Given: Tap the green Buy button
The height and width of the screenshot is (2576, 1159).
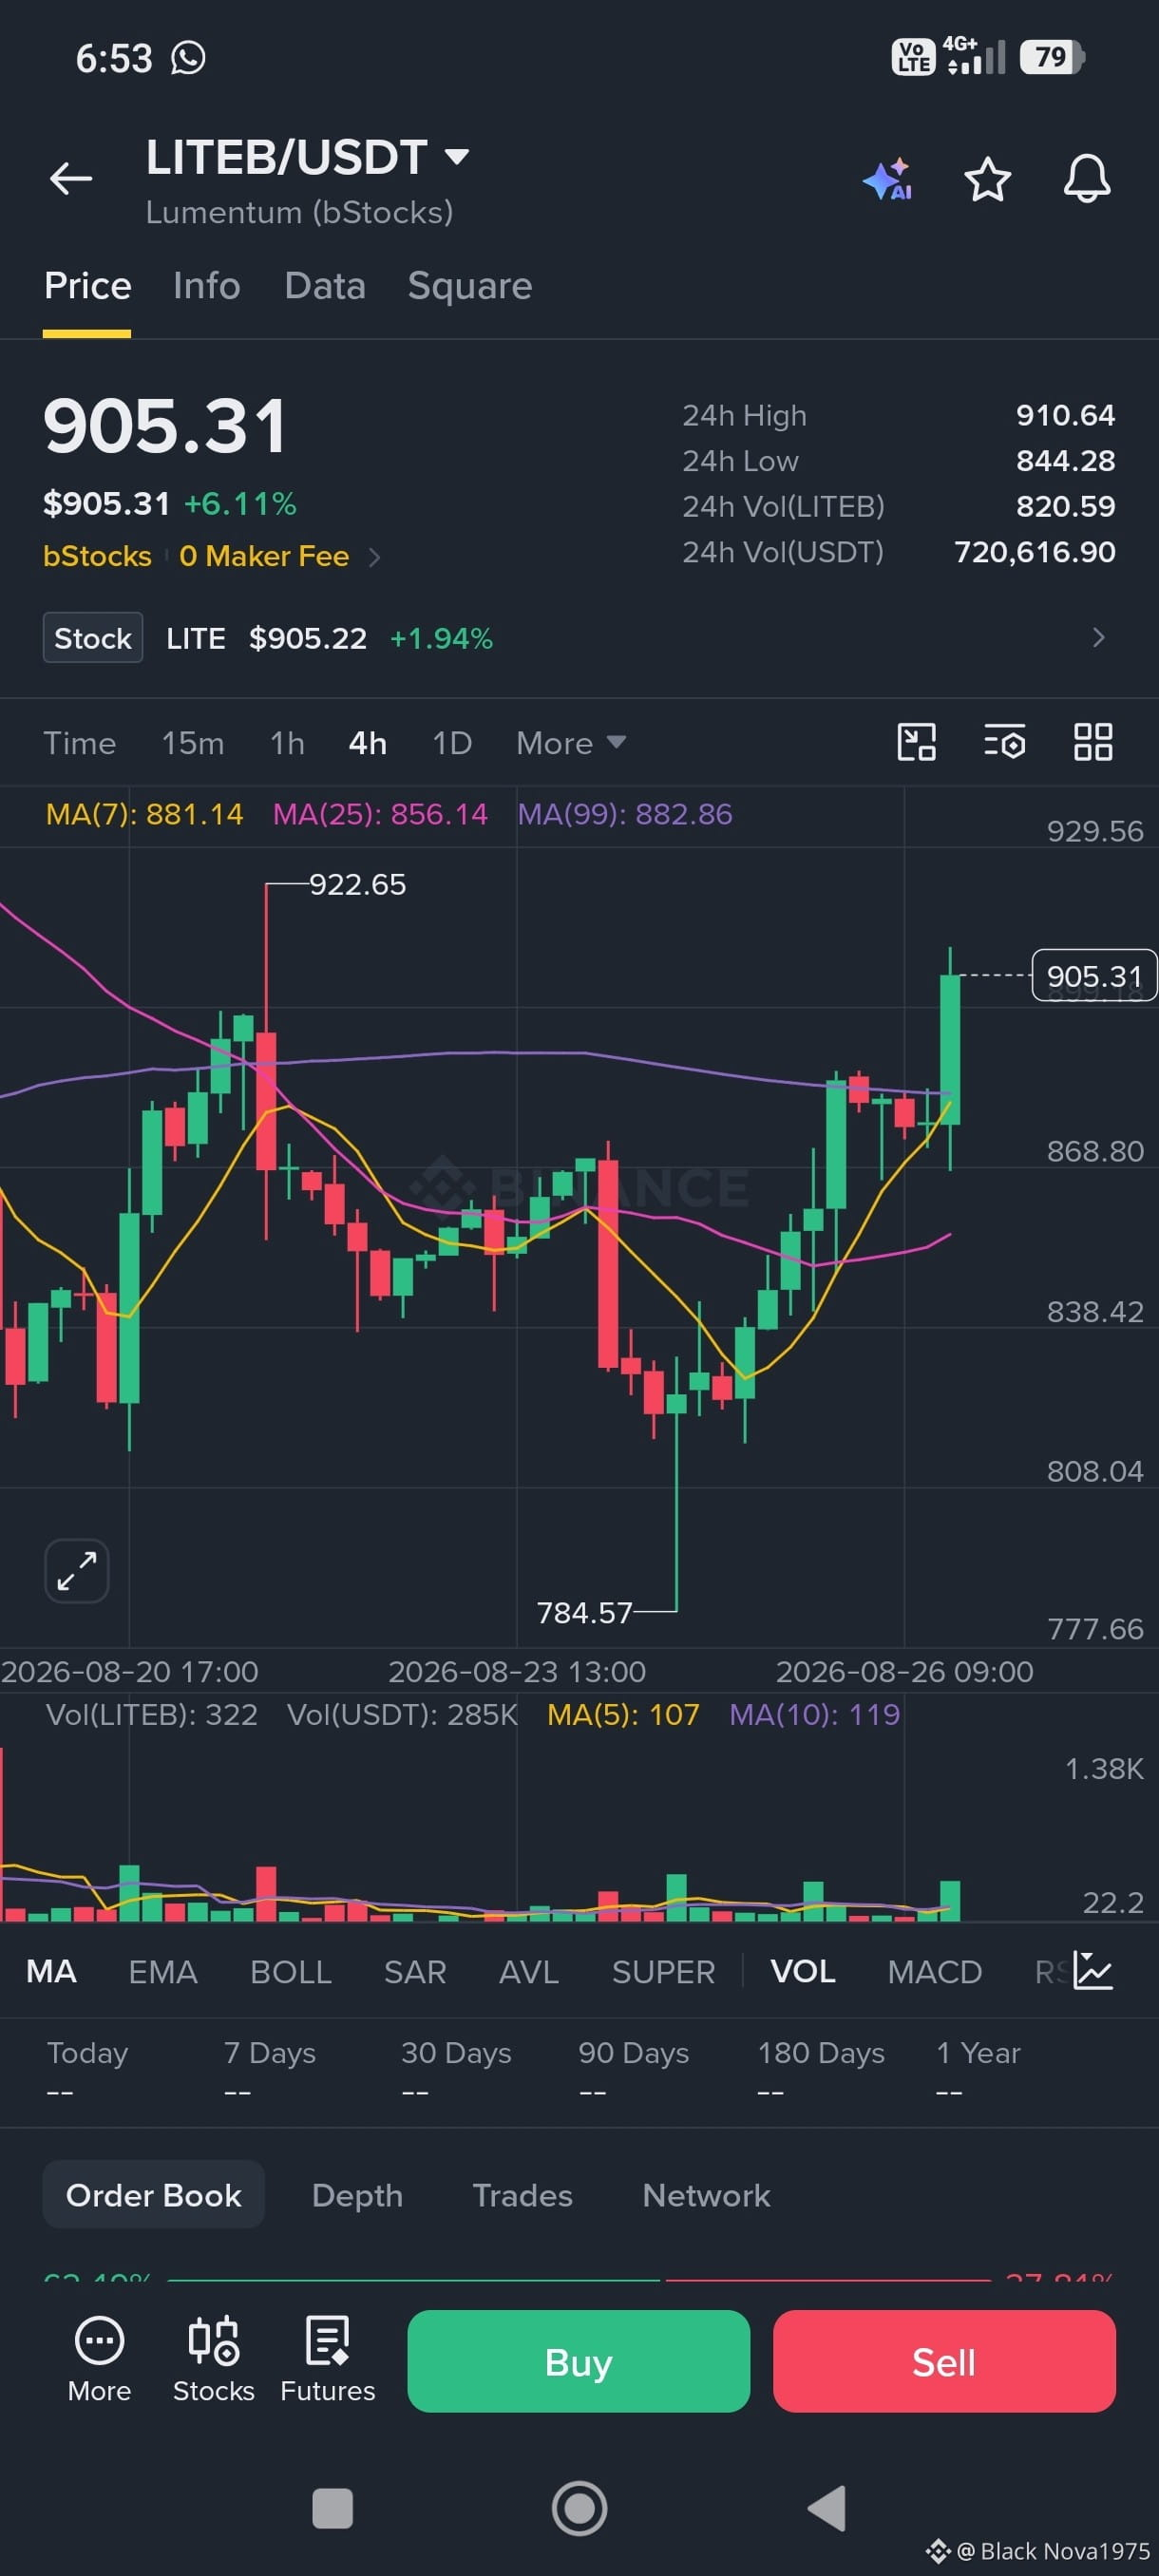Looking at the screenshot, I should (578, 2361).
